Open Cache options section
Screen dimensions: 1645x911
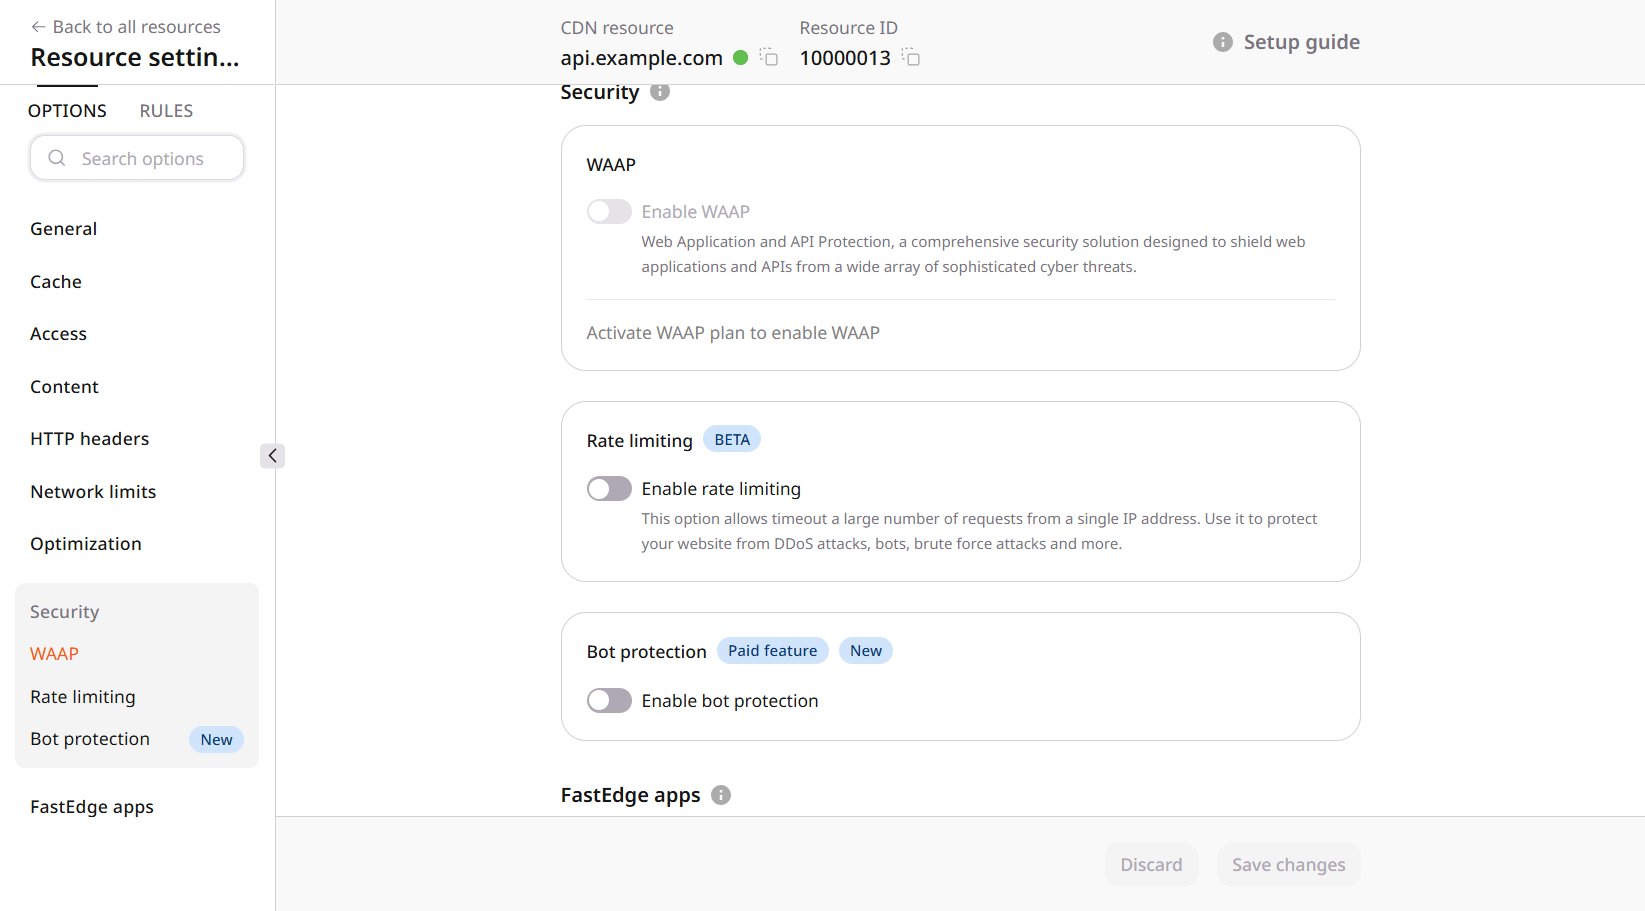point(56,282)
